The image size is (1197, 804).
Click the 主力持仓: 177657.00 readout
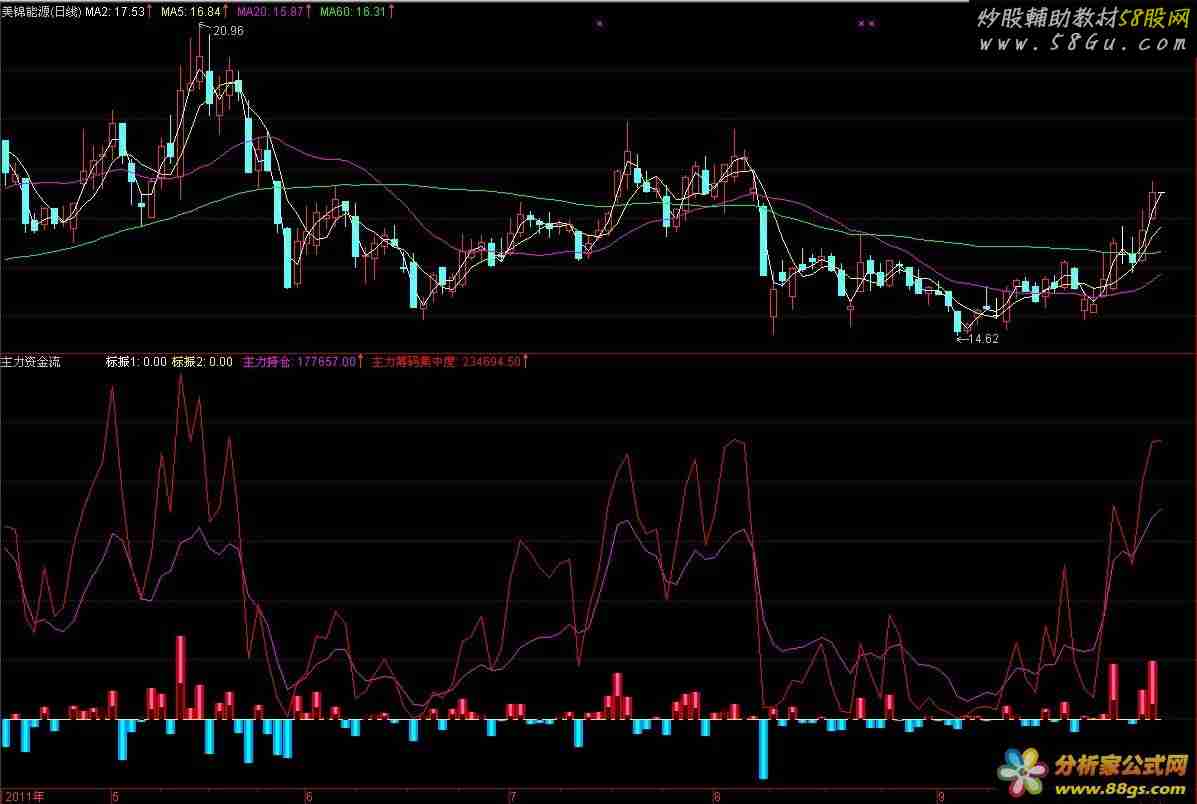(x=299, y=362)
